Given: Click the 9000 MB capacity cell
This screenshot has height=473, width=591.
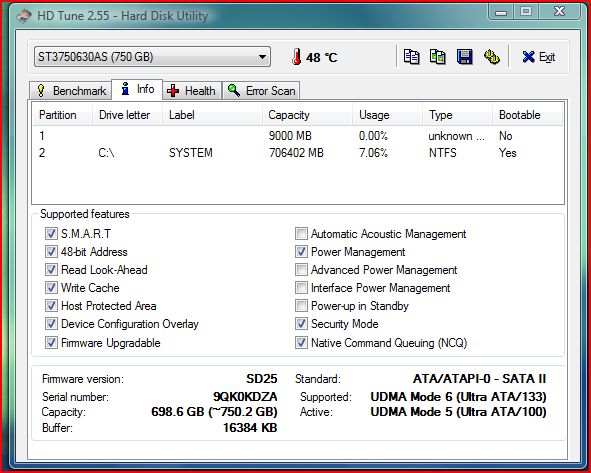Looking at the screenshot, I should pyautogui.click(x=290, y=136).
